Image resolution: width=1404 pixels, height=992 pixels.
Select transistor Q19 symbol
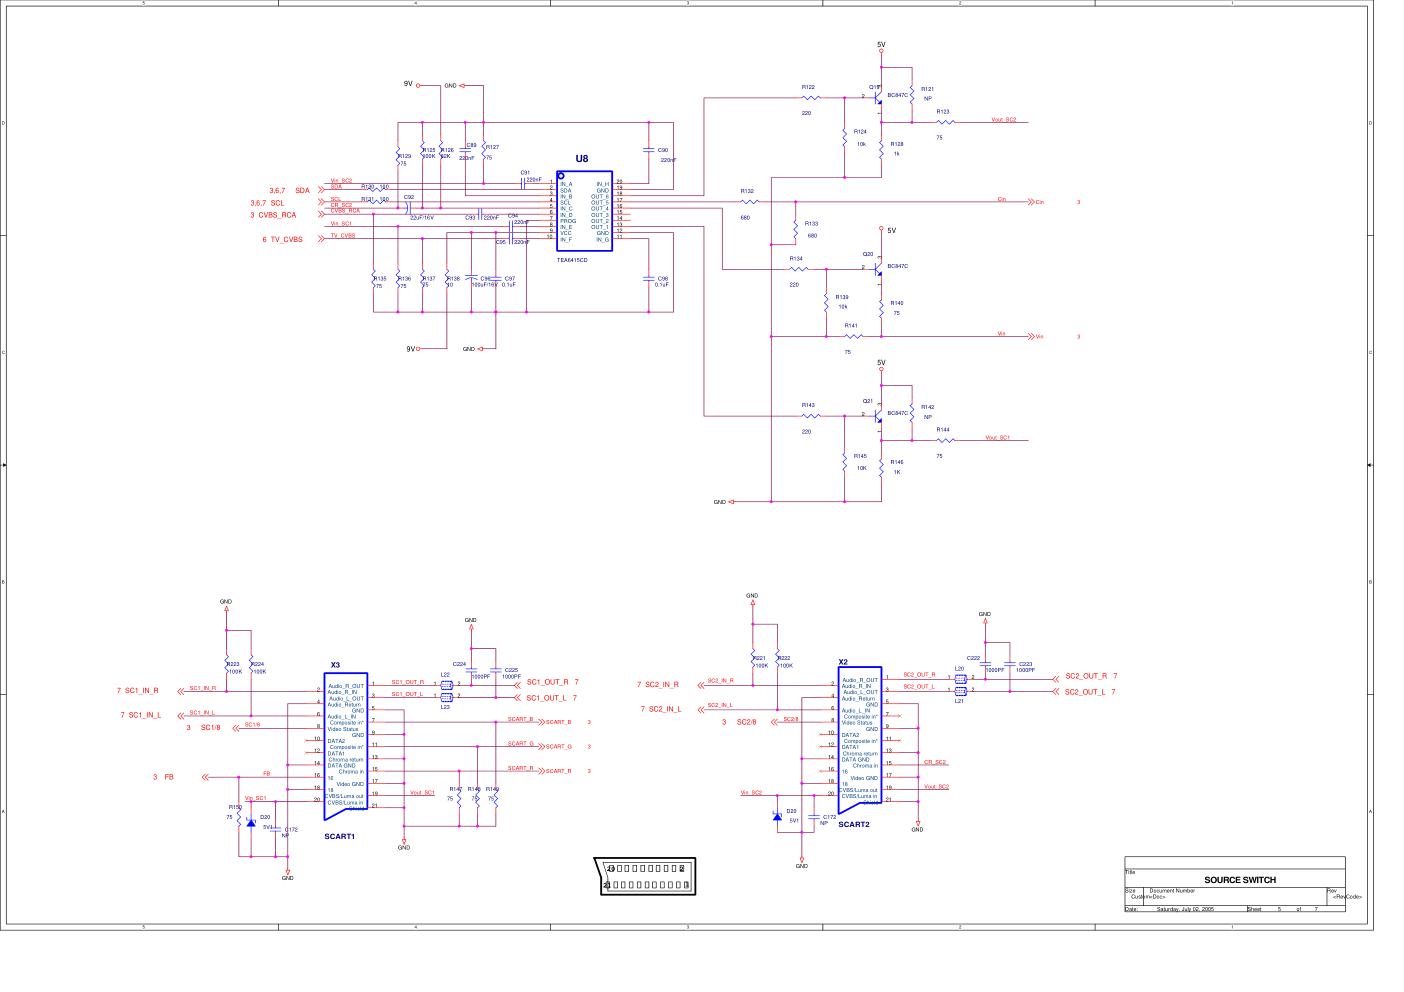click(x=877, y=98)
